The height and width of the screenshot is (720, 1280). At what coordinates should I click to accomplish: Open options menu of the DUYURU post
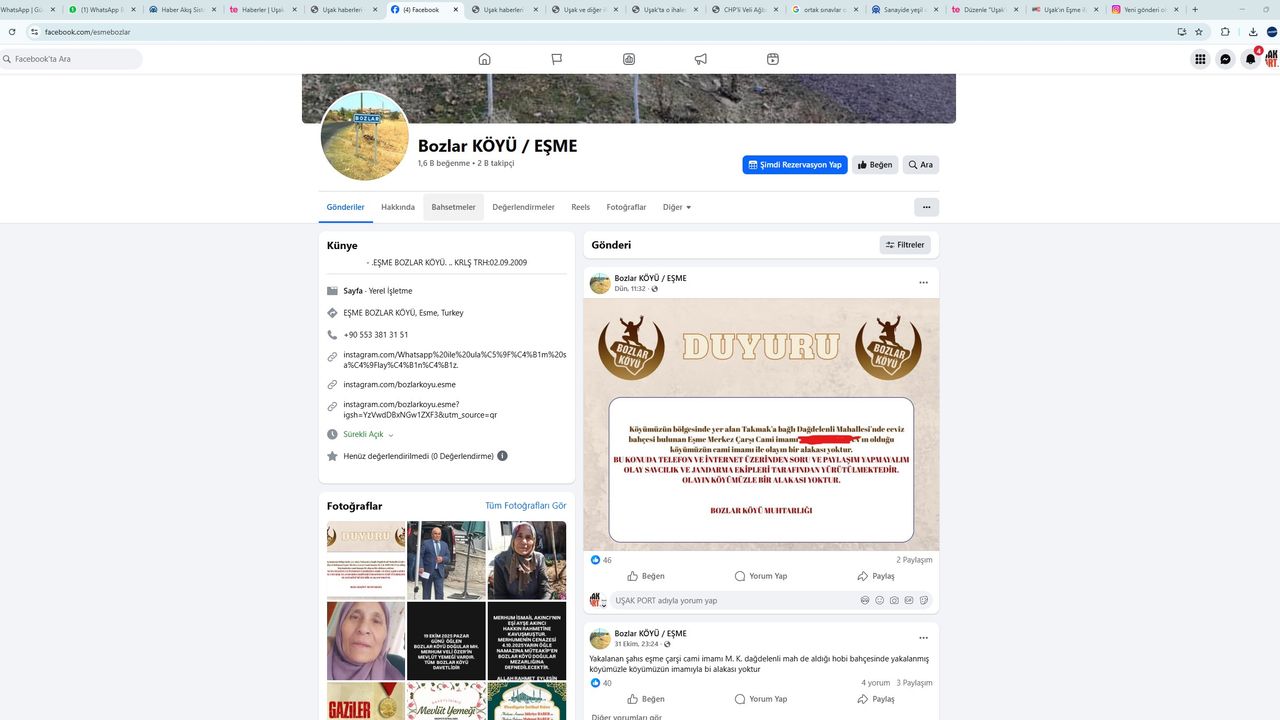coord(923,283)
